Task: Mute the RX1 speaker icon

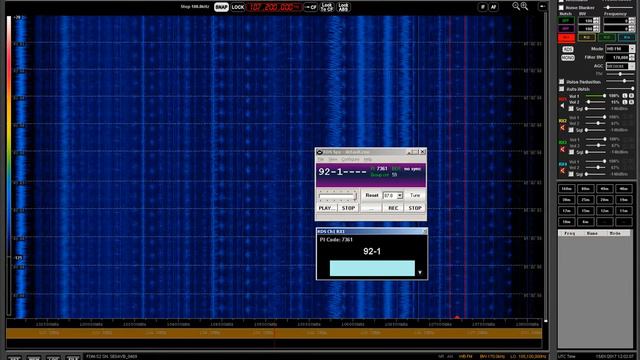Action: coord(563,106)
